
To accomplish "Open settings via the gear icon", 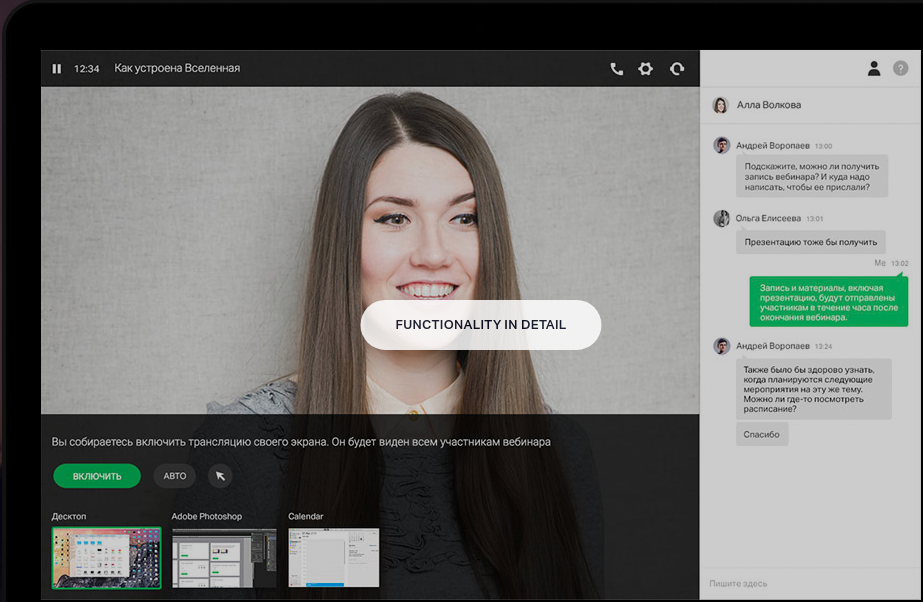I will [646, 69].
